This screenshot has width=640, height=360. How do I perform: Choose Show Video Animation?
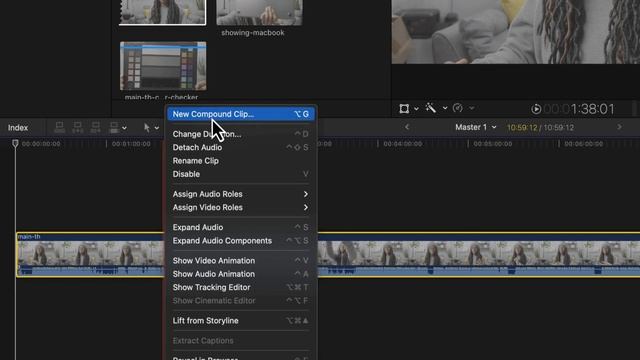[241, 260]
